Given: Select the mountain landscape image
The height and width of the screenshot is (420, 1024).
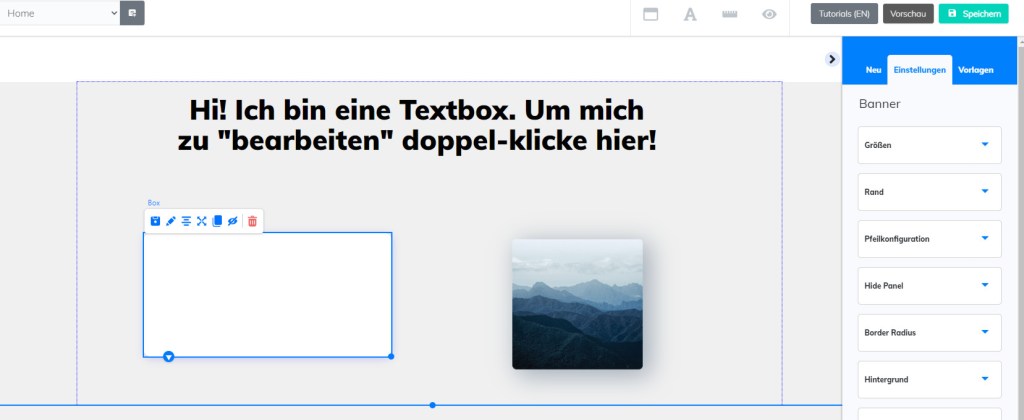Looking at the screenshot, I should pyautogui.click(x=577, y=304).
